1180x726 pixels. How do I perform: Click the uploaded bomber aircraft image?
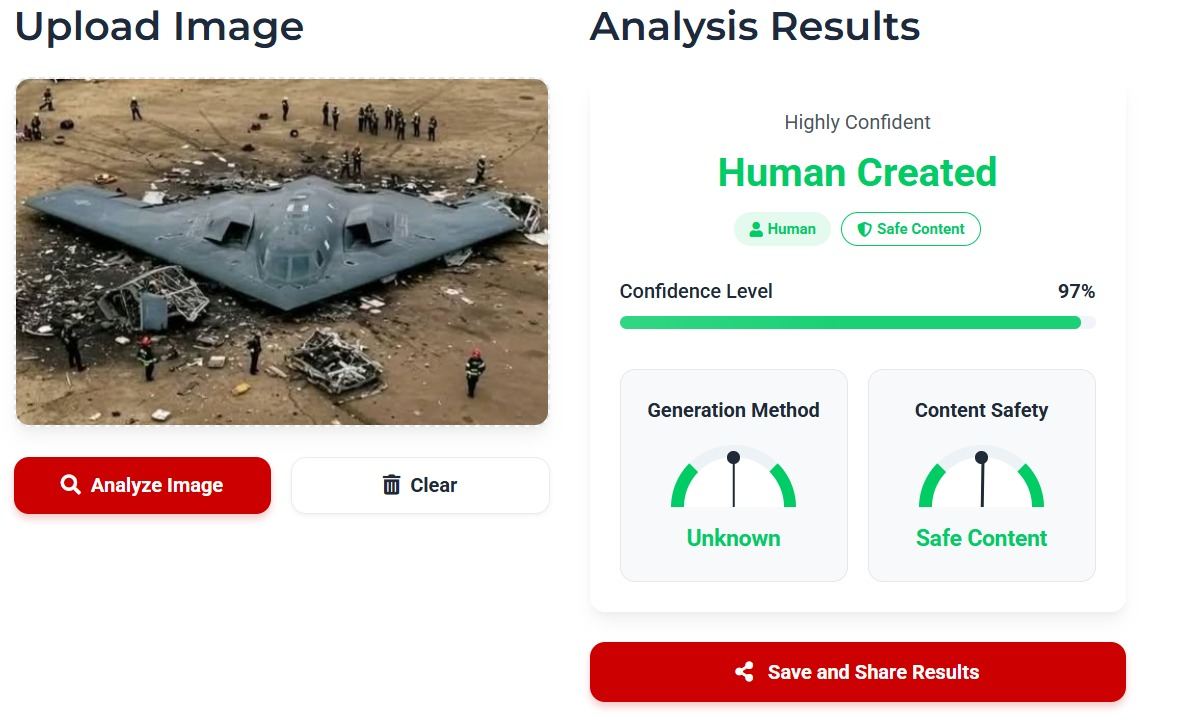[281, 252]
